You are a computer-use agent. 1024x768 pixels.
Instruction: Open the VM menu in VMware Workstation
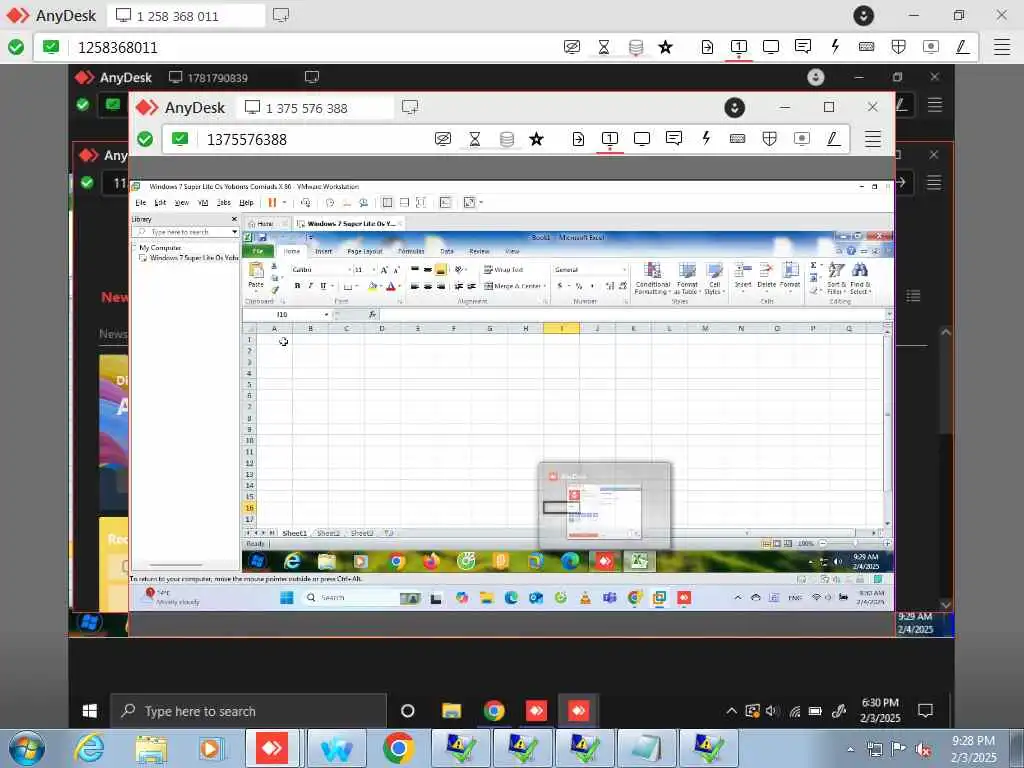coord(203,202)
